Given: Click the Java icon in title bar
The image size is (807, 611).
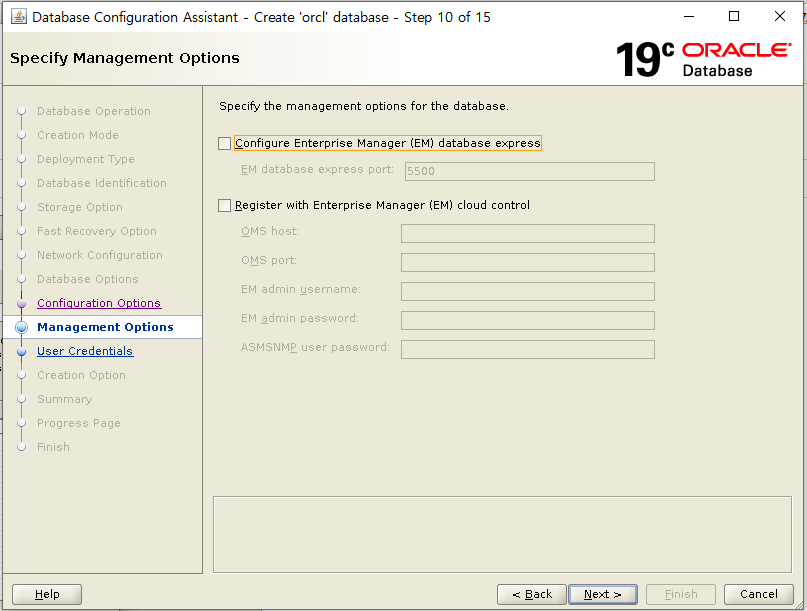Looking at the screenshot, I should tap(19, 16).
